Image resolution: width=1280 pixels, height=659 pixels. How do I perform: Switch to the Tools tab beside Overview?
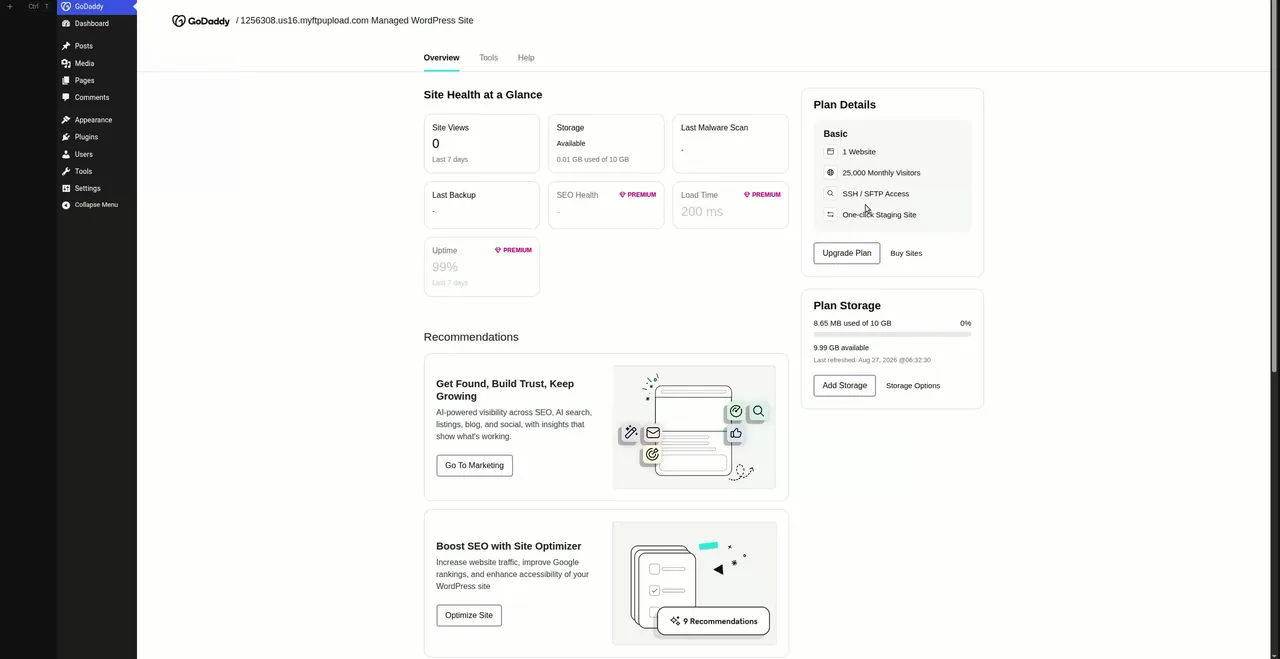488,58
